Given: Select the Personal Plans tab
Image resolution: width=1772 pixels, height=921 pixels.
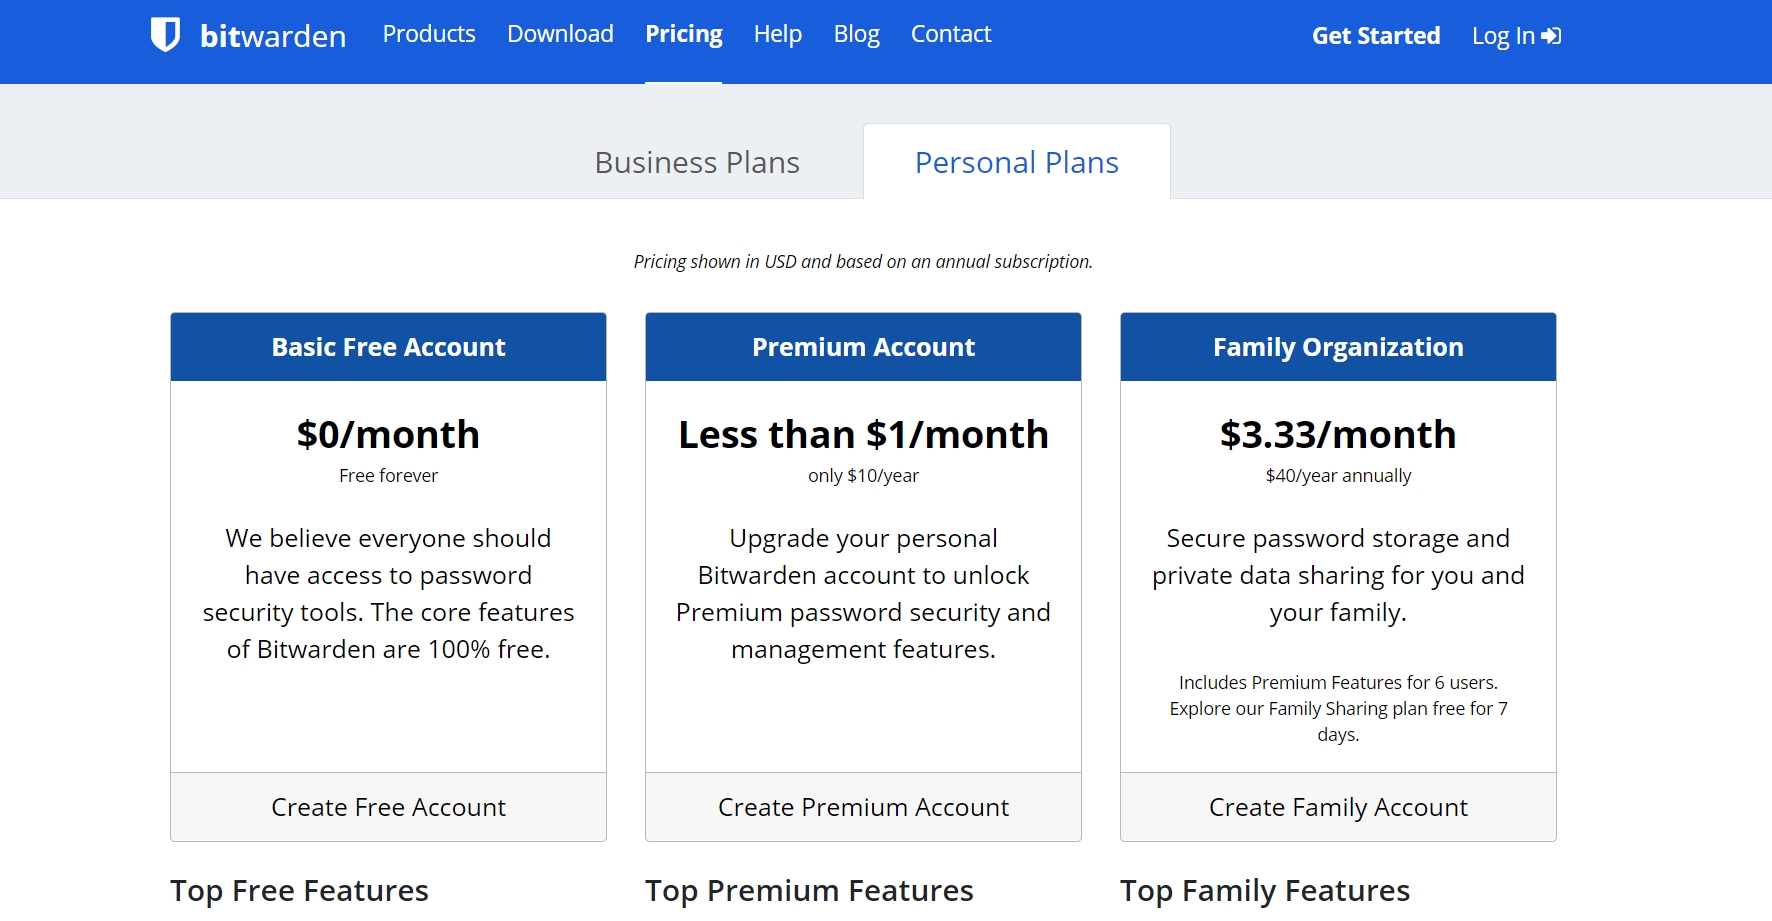Looking at the screenshot, I should 1017,162.
